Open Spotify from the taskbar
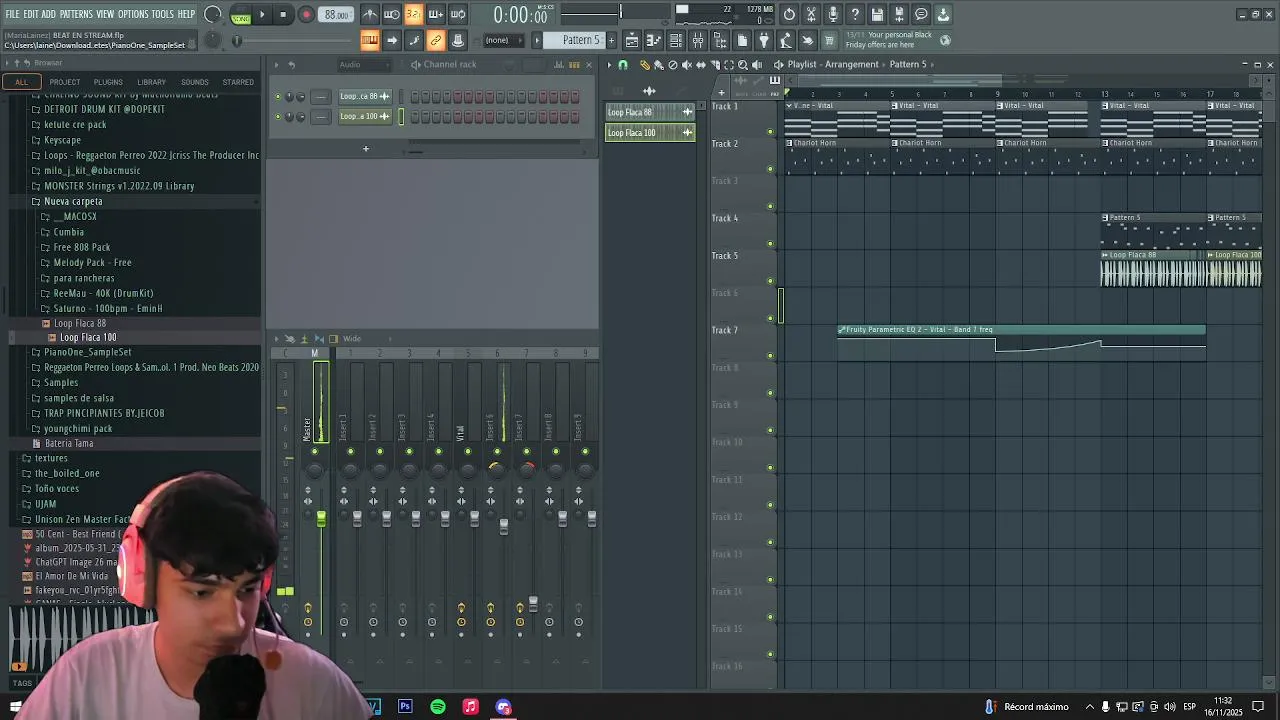 (x=438, y=707)
